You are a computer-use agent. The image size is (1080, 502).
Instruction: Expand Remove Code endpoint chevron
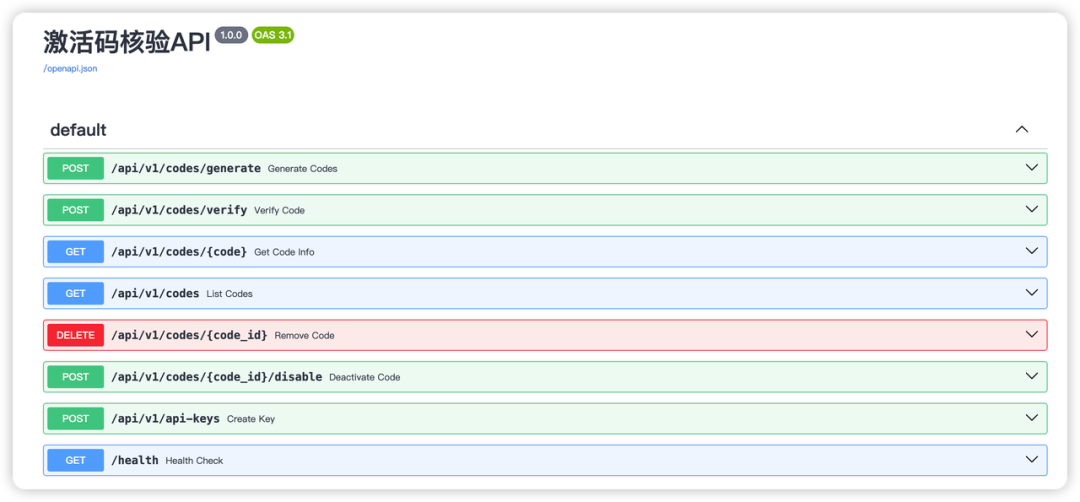(x=1032, y=335)
